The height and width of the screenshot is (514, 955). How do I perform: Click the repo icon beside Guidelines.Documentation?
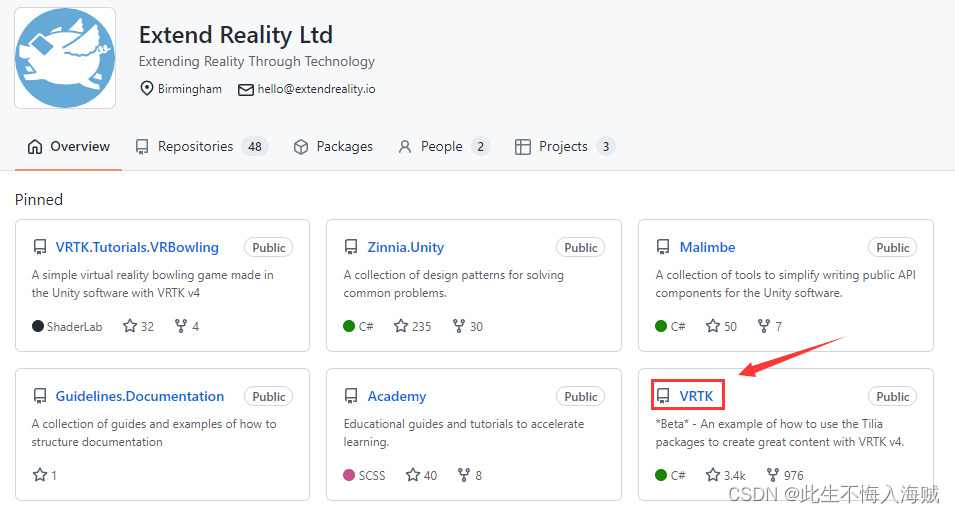coord(40,396)
